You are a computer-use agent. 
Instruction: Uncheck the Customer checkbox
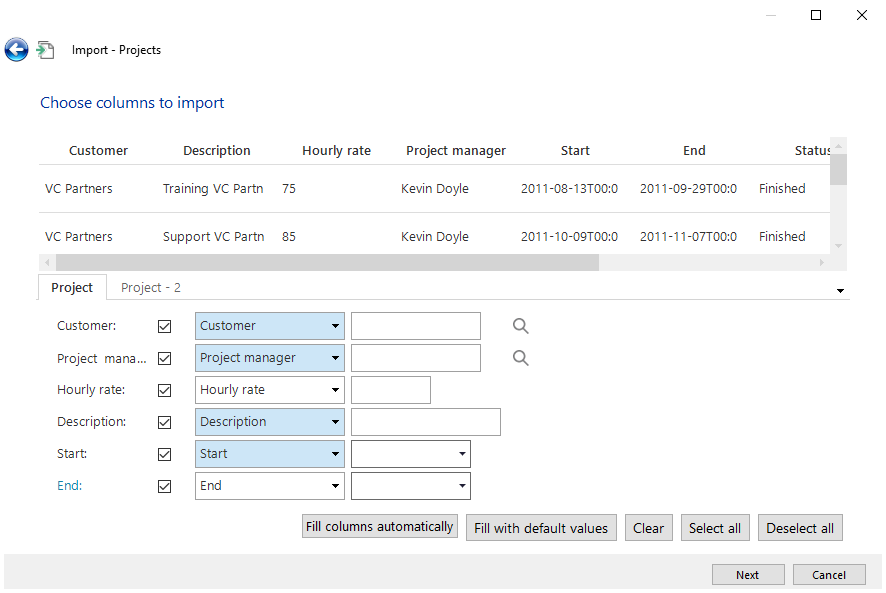(165, 326)
